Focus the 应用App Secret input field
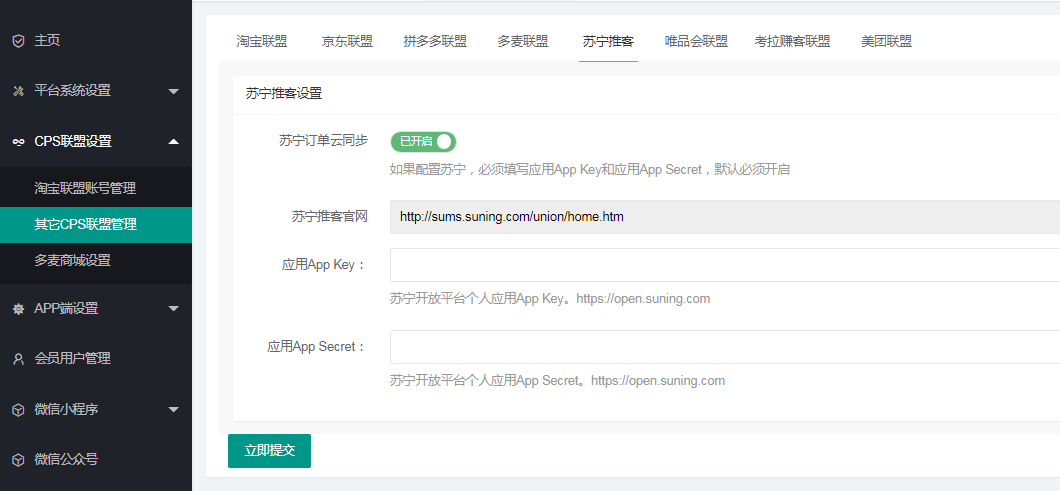The image size is (1060, 491). click(x=725, y=347)
